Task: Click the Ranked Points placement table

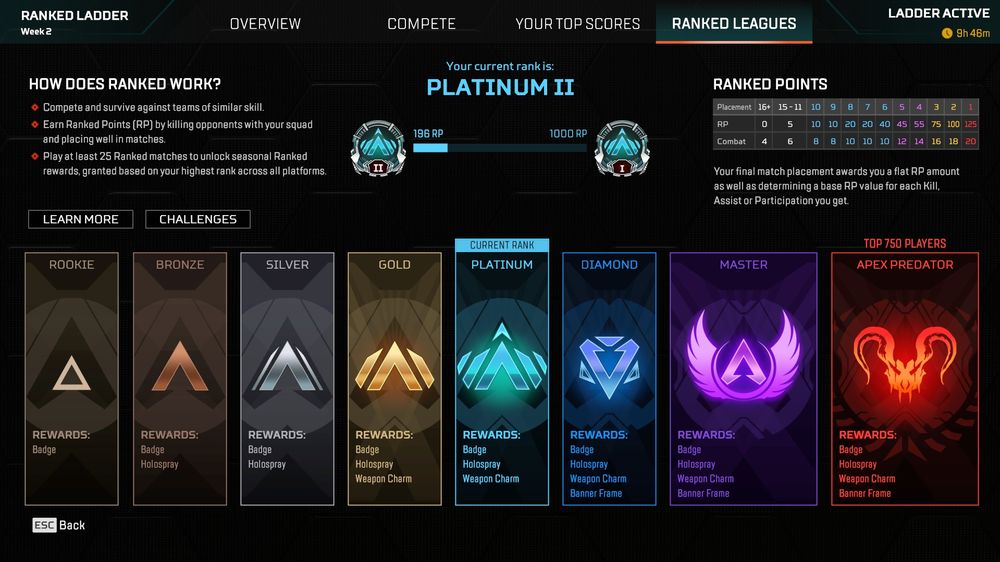Action: tap(846, 124)
